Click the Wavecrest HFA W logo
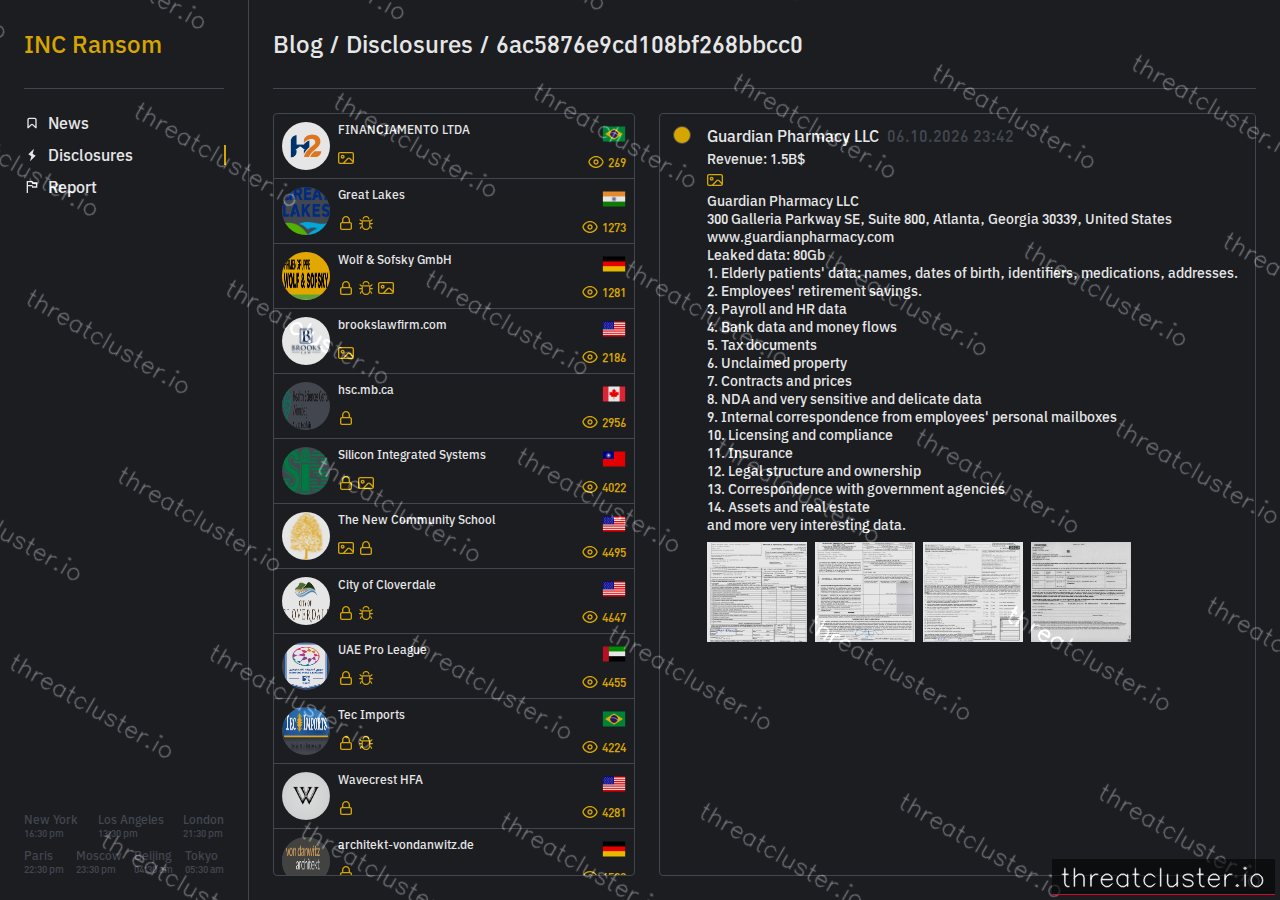1280x900 pixels. 306,796
